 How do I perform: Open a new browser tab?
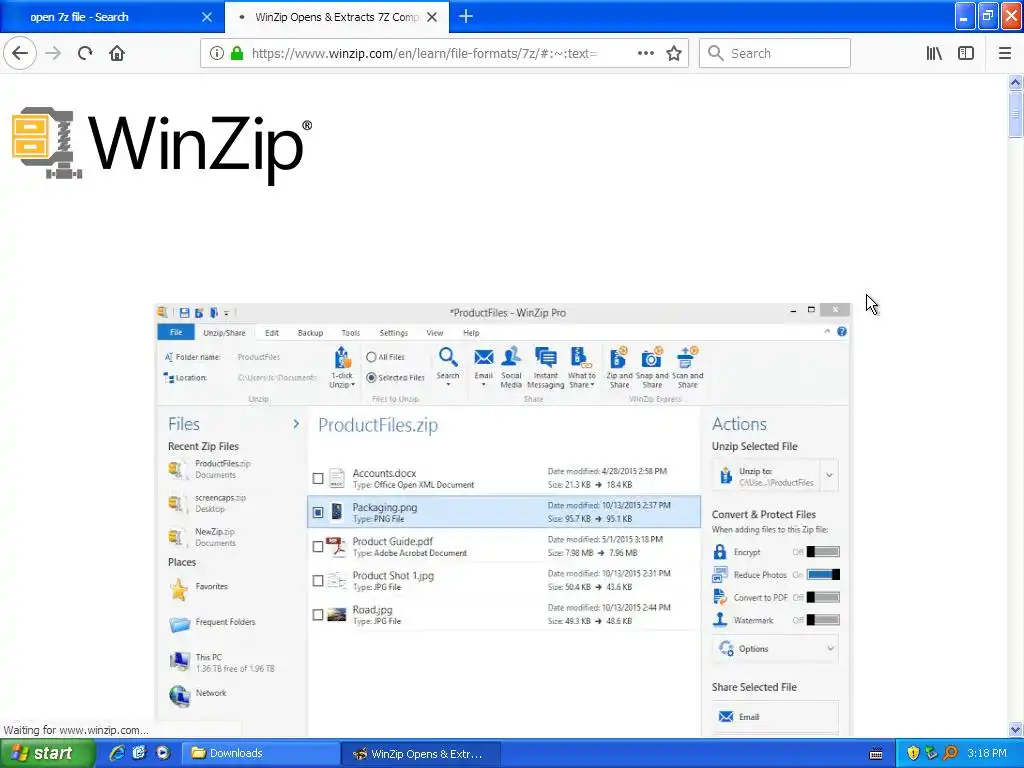[466, 16]
